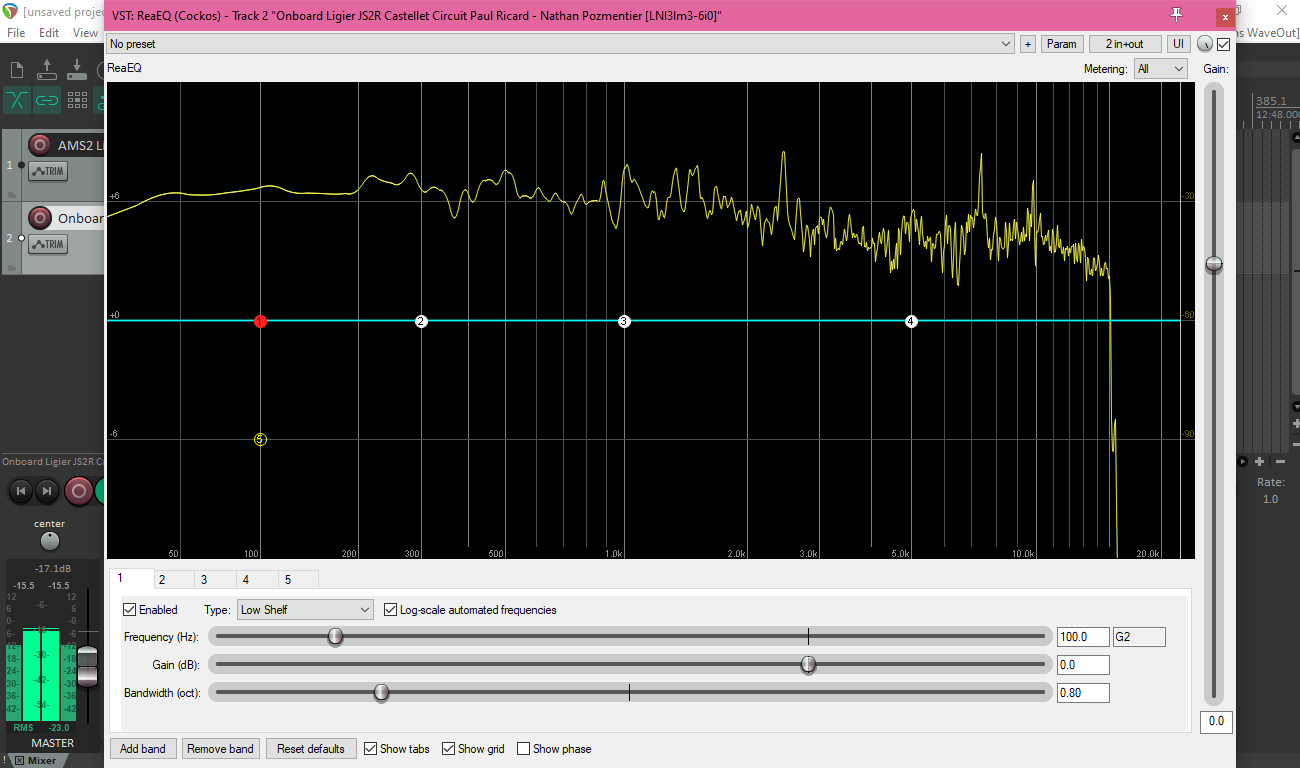Click the folder icon on track 1
Image resolution: width=1300 pixels, height=768 pixels.
point(12,193)
